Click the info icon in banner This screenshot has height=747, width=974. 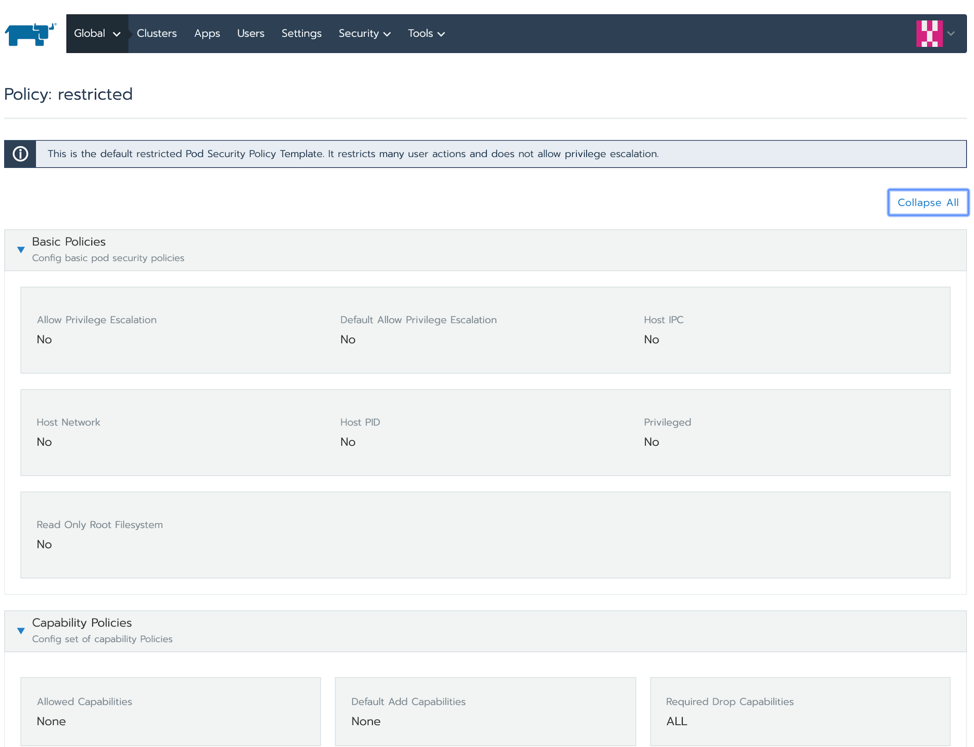pyautogui.click(x=20, y=154)
